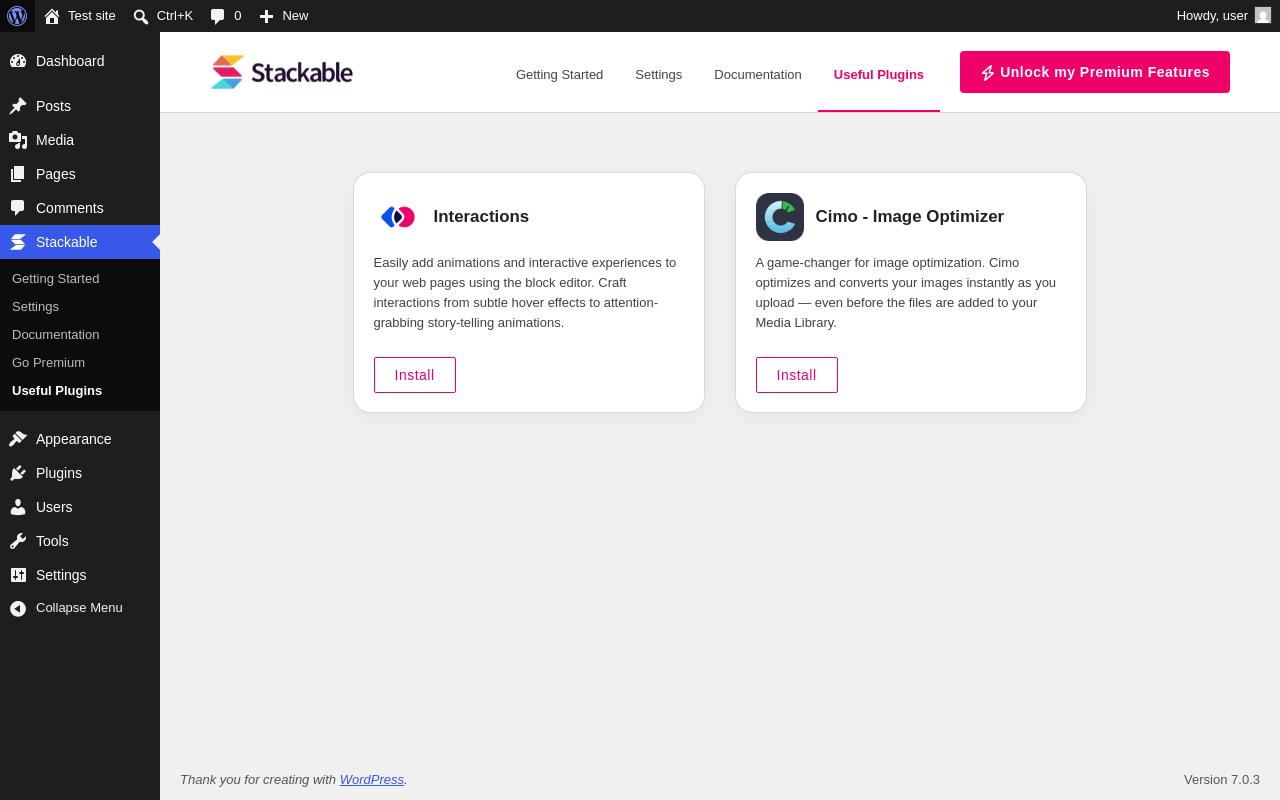Open the Ctrl+K search icon
The height and width of the screenshot is (800, 1280).
pos(141,16)
